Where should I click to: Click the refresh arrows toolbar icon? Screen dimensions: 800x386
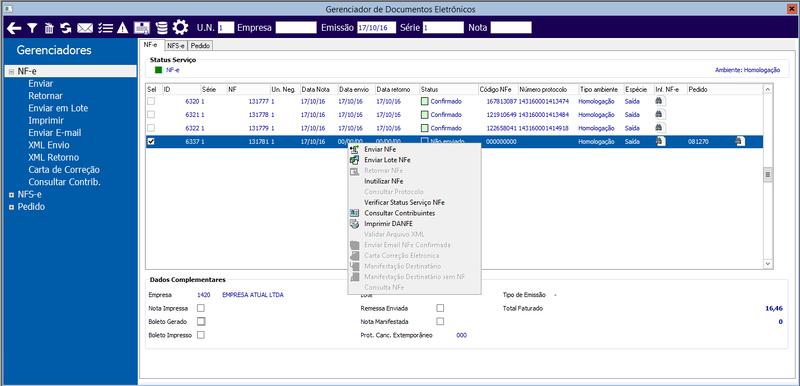65,28
